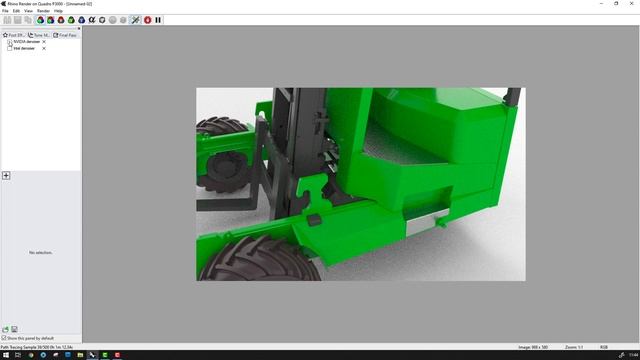Click the RGB status bar entry
Screen dimensions: 640x360
604,347
